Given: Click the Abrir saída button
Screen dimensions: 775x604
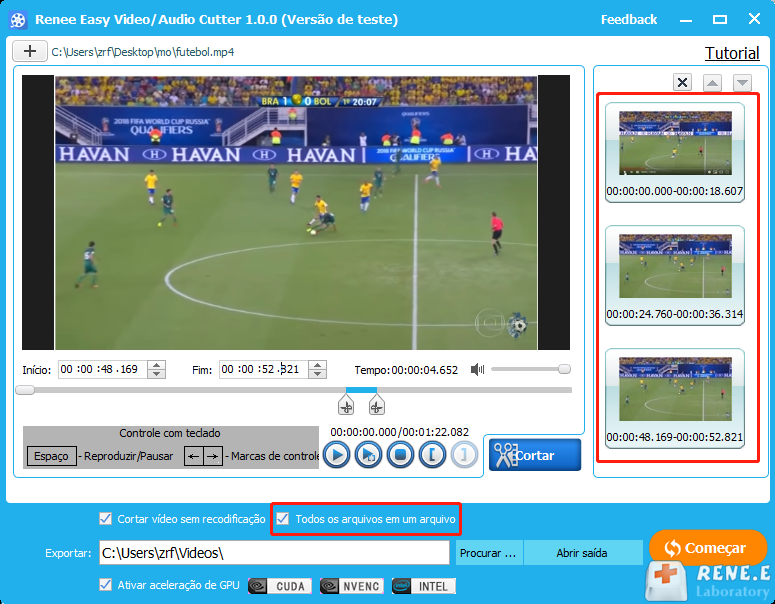Looking at the screenshot, I should 582,553.
